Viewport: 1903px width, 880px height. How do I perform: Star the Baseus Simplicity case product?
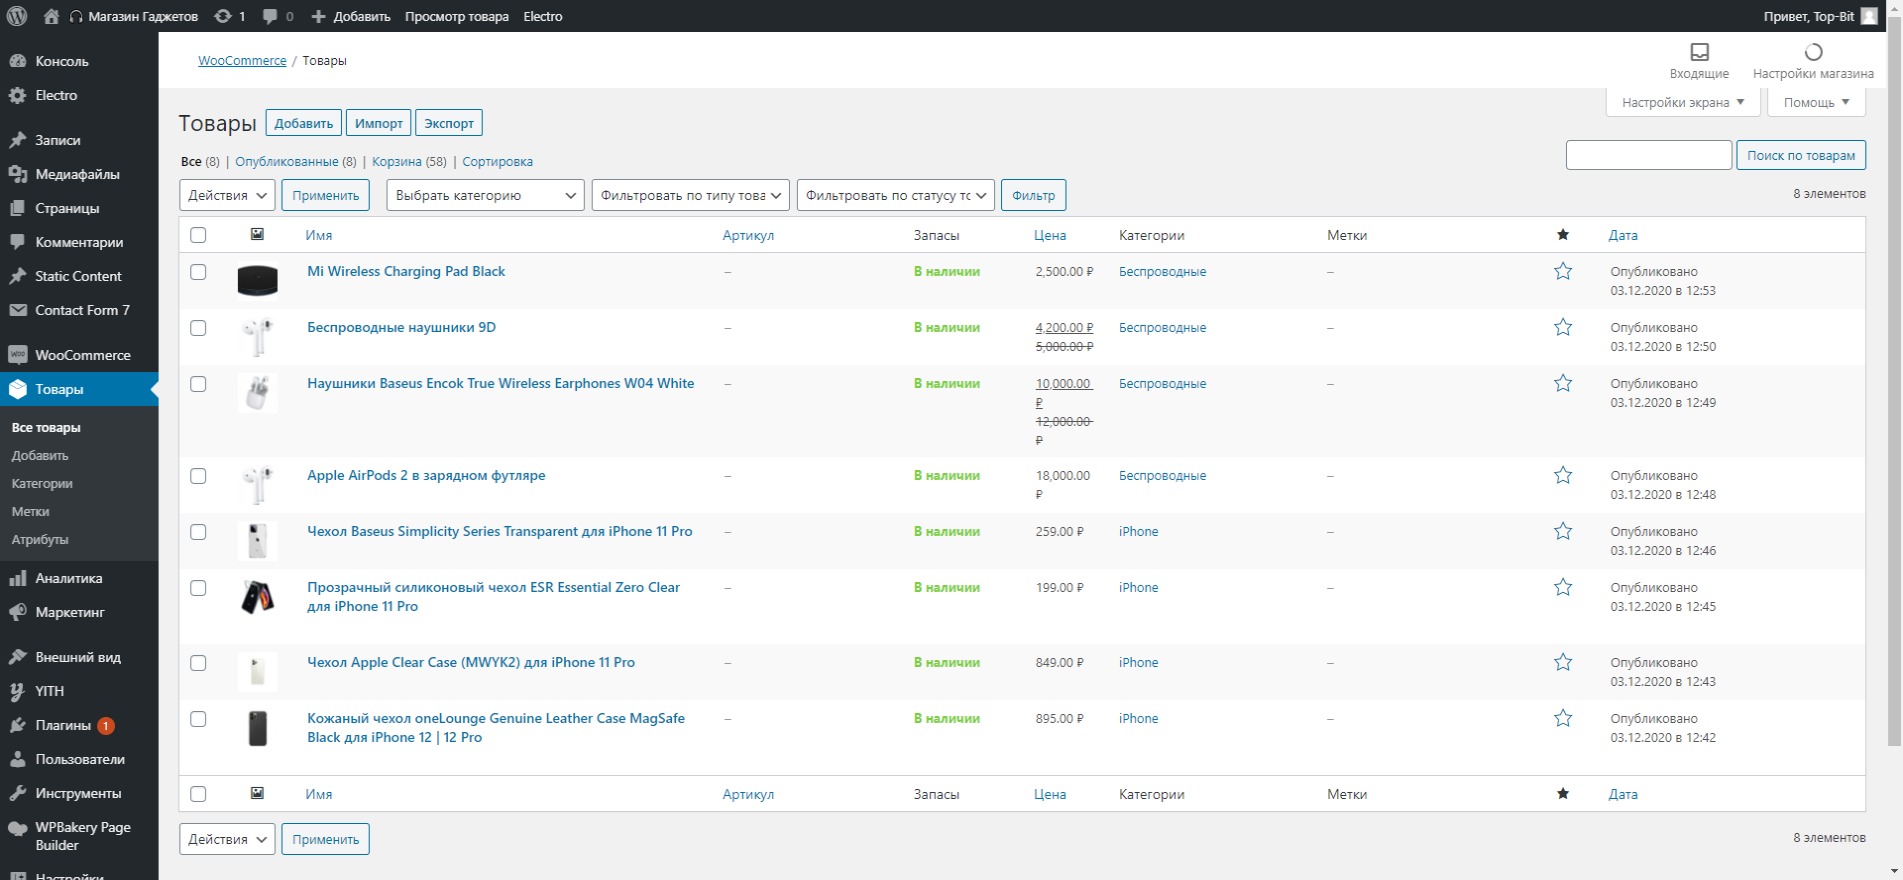click(1563, 531)
